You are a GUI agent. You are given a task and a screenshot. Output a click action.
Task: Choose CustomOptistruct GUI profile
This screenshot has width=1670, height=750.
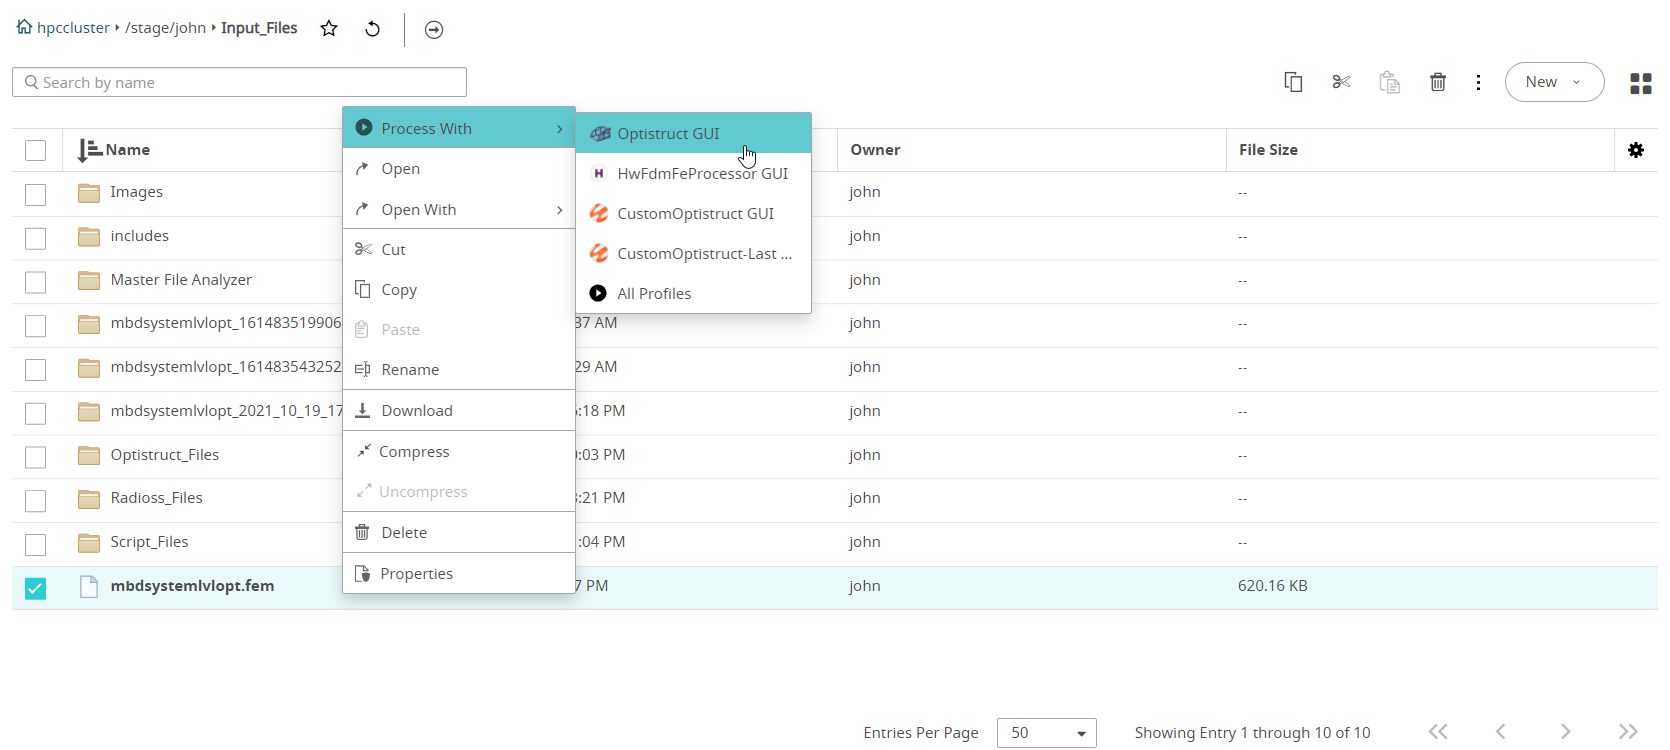tap(693, 213)
